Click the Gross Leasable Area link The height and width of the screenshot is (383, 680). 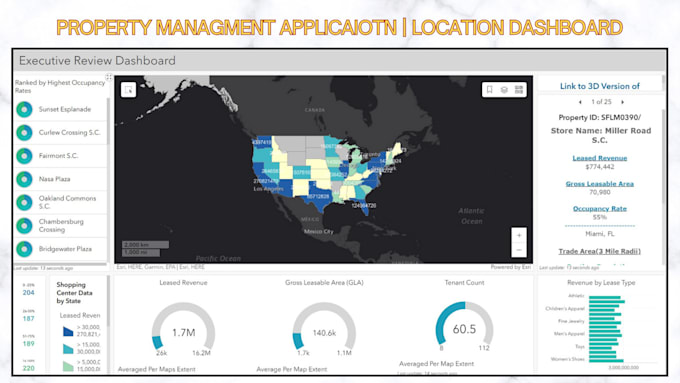600,184
